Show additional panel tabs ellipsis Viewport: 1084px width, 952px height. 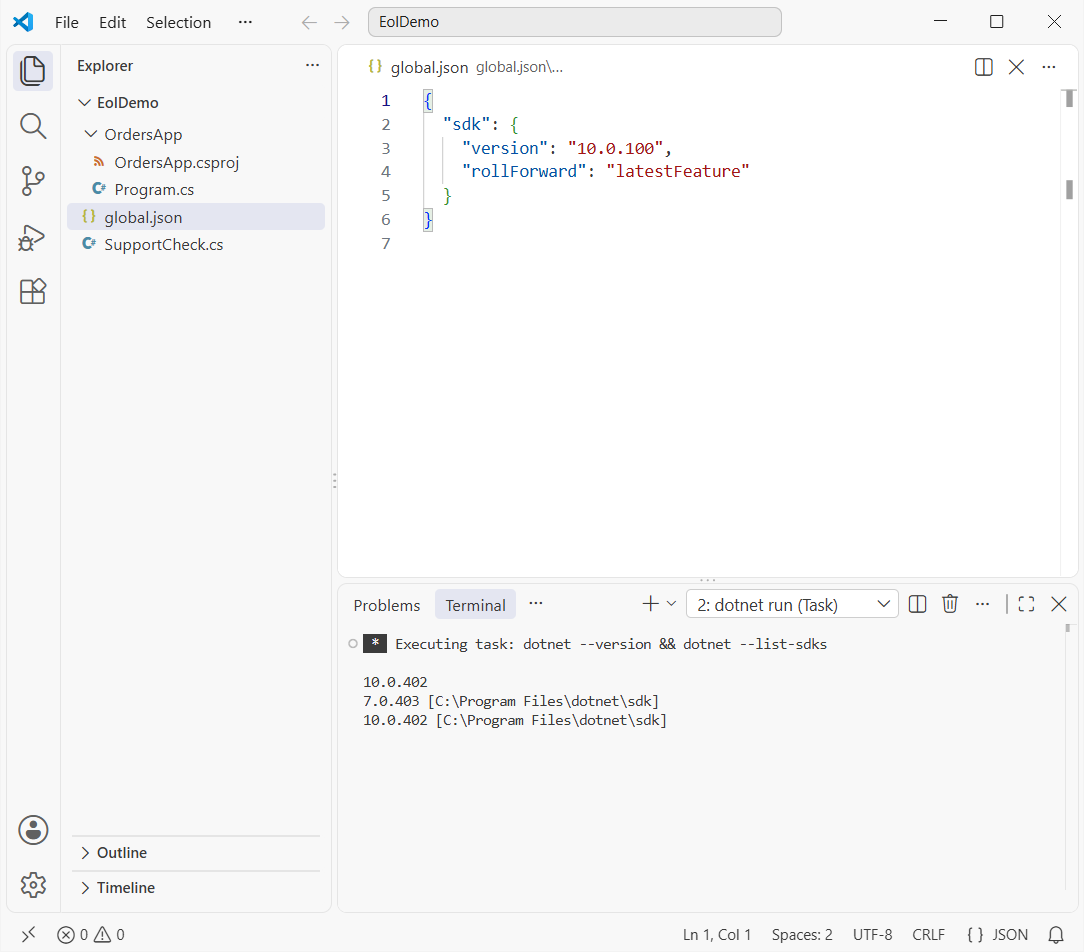pyautogui.click(x=536, y=604)
